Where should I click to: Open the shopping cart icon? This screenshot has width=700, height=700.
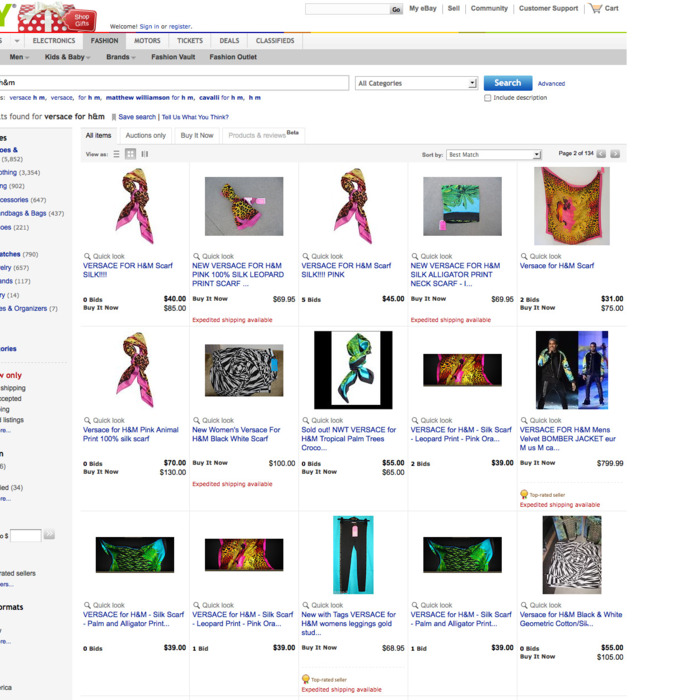coord(596,8)
